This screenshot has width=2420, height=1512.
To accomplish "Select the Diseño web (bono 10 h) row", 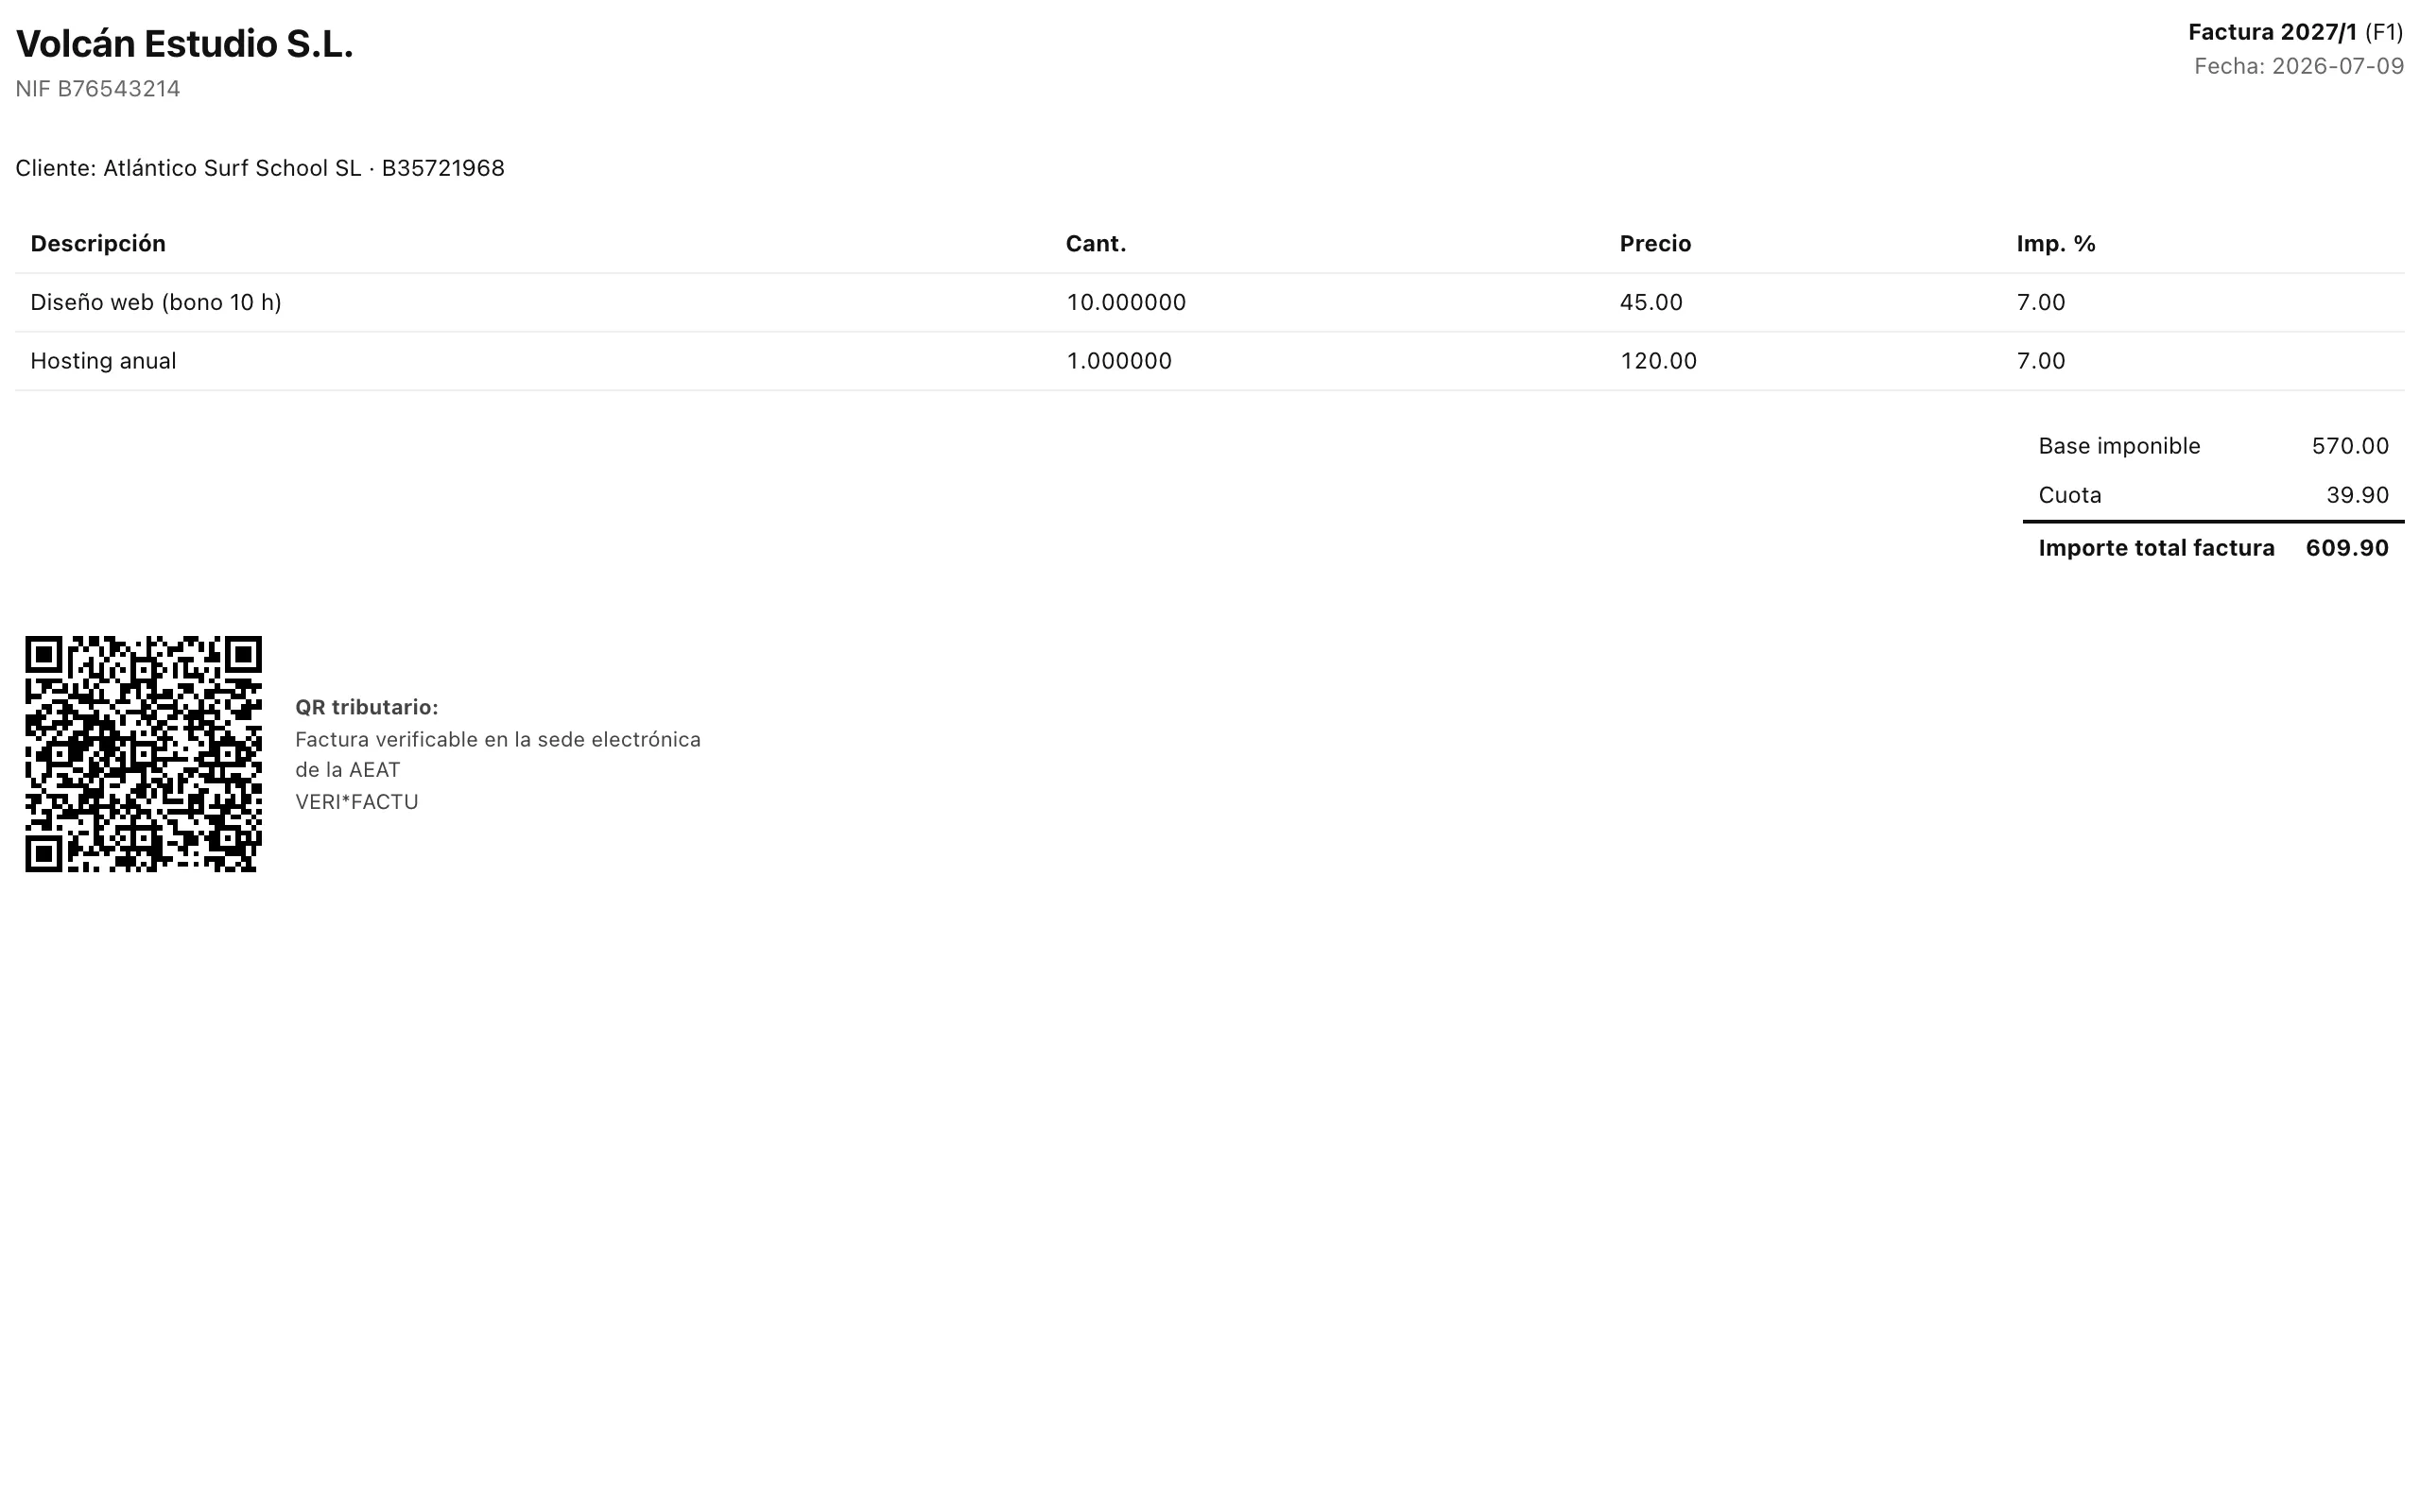I will pyautogui.click(x=1210, y=302).
